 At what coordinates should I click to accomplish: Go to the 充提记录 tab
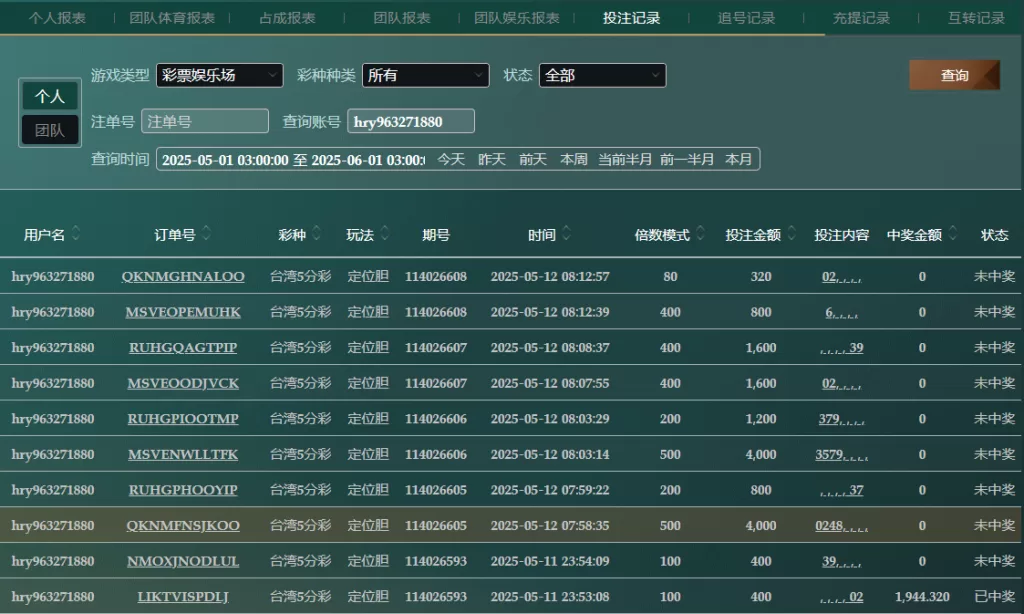click(861, 18)
